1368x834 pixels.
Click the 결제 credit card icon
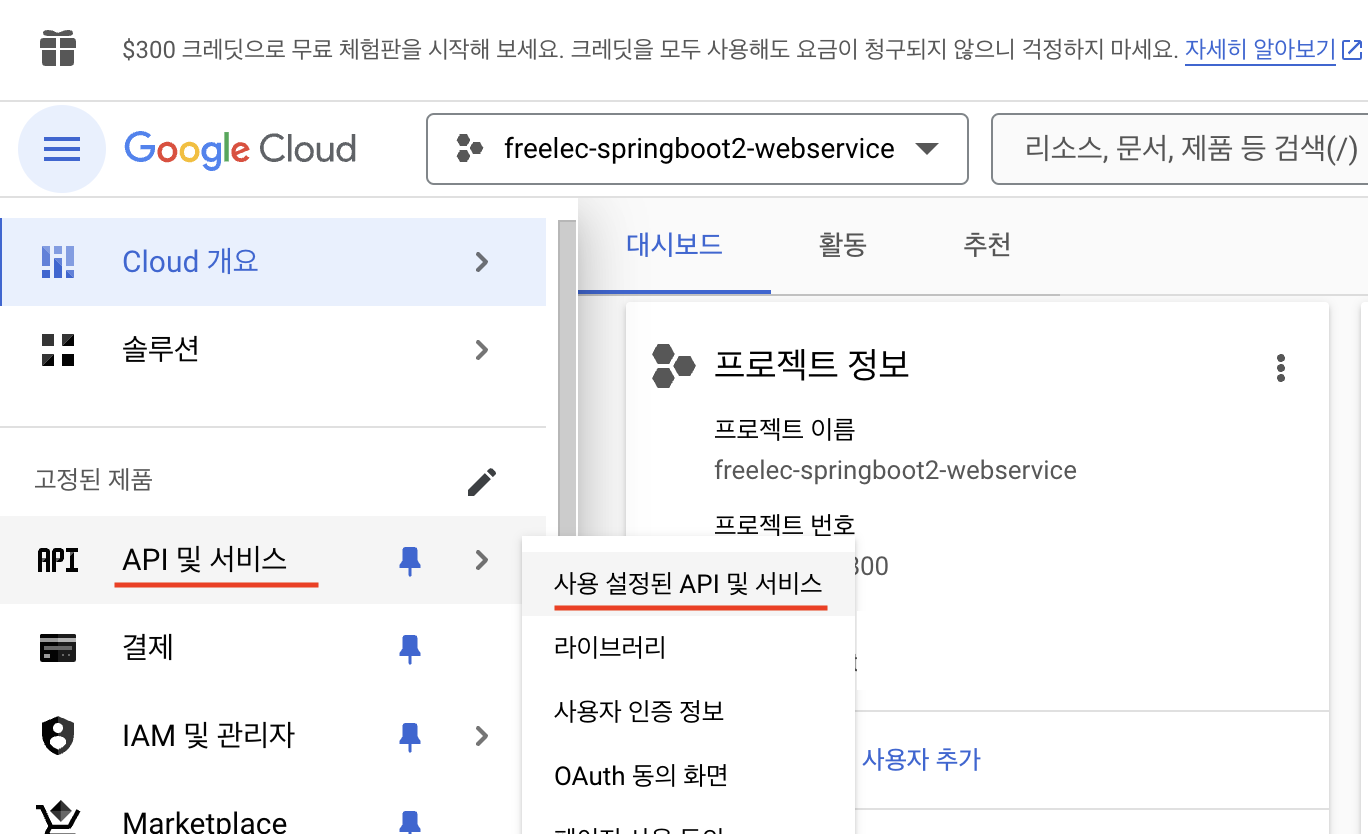(58, 648)
